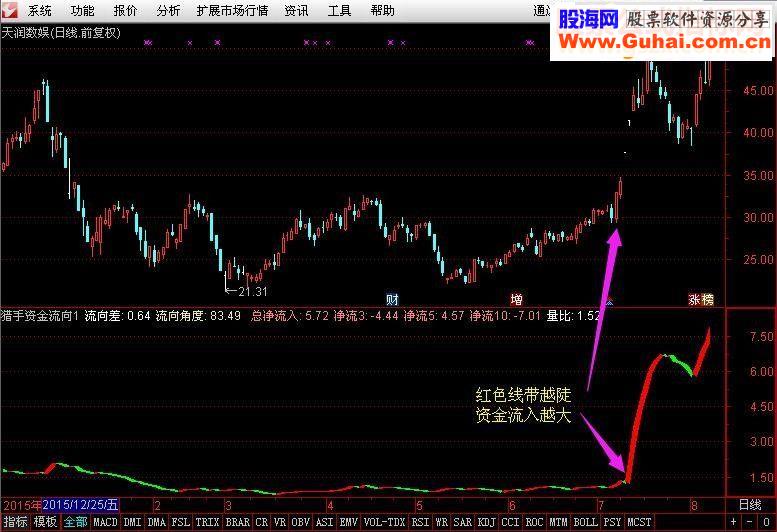Switch to the ASI indicator
The image size is (777, 532).
325,522
